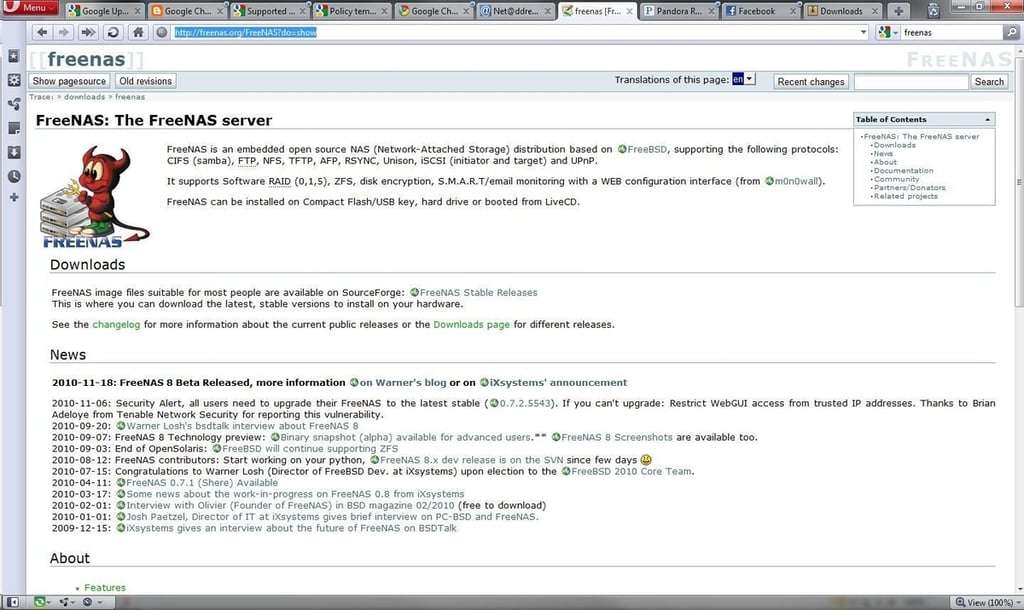Reload the page with the refresh icon
The image size is (1024, 610).
click(x=113, y=32)
